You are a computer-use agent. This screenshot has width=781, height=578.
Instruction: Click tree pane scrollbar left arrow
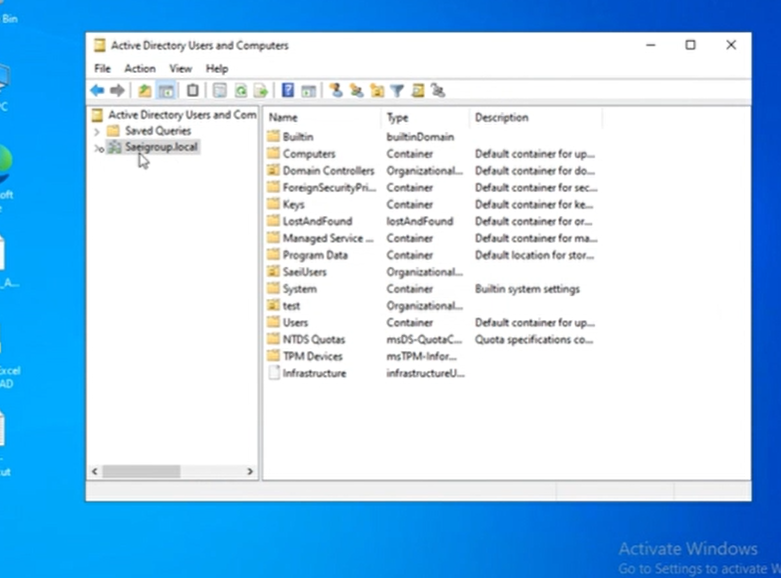click(x=95, y=471)
